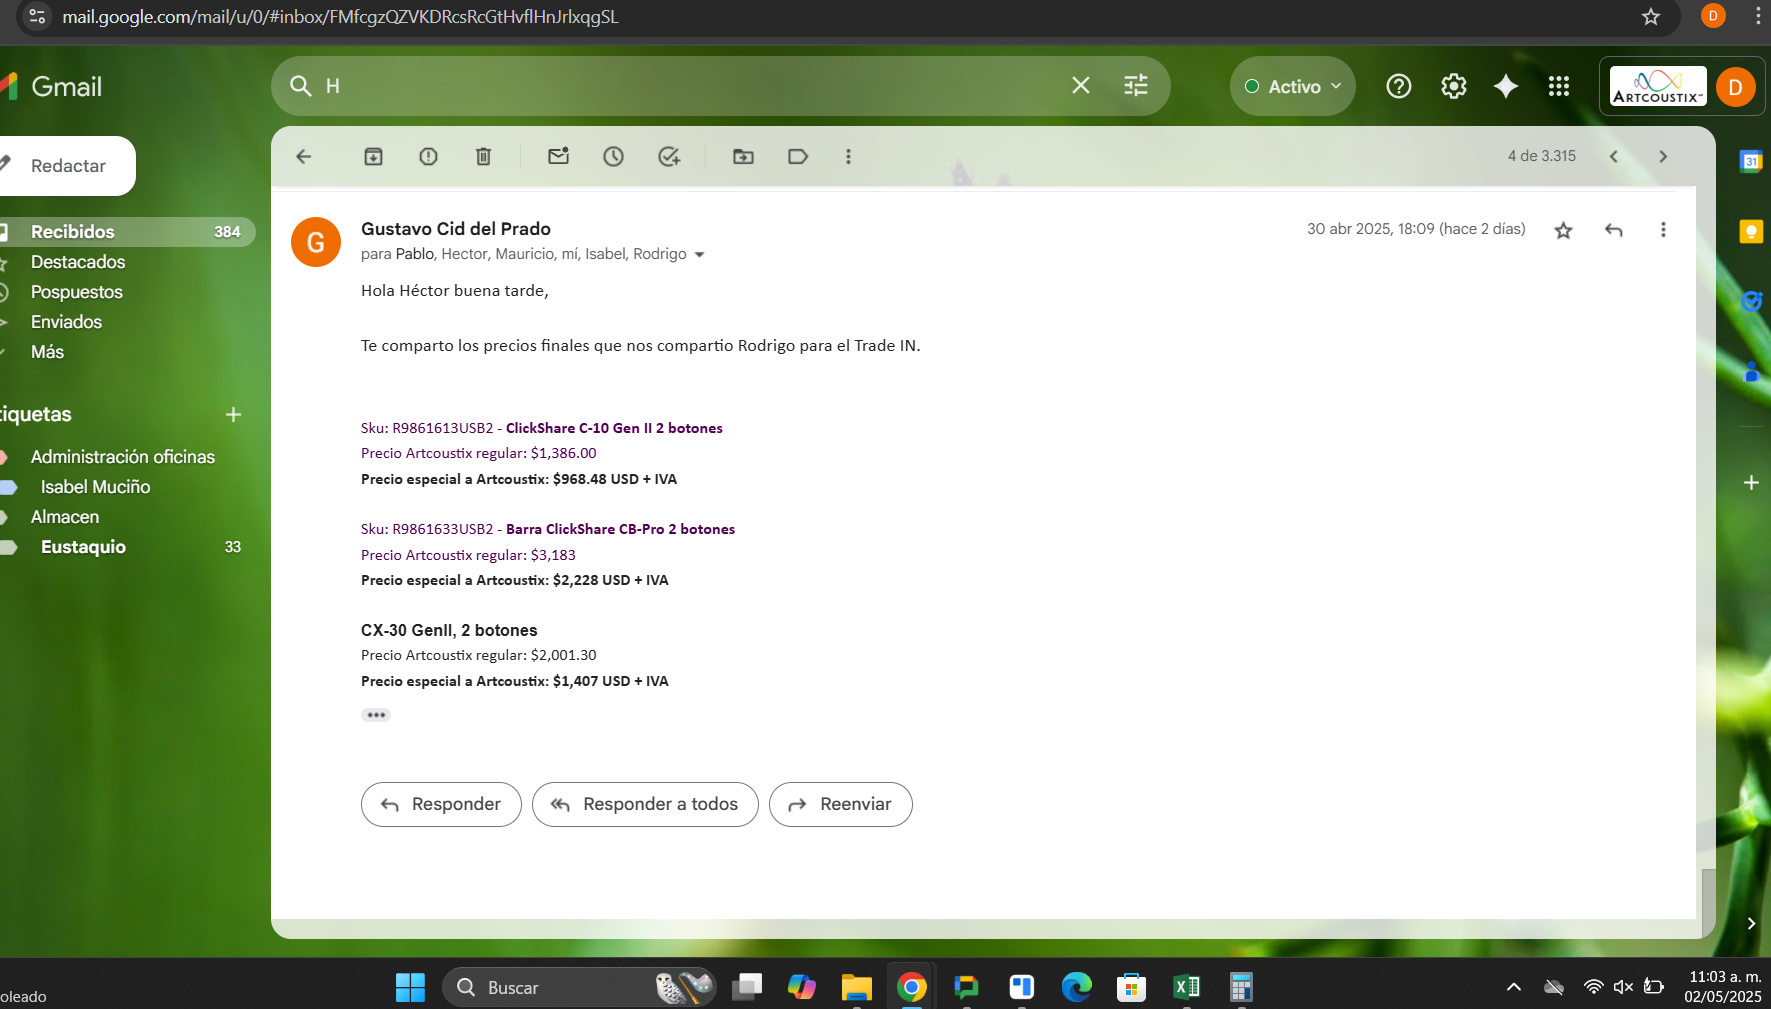Expand recipient details arrow after Rodrigo
Image resolution: width=1771 pixels, height=1009 pixels.
tap(699, 255)
